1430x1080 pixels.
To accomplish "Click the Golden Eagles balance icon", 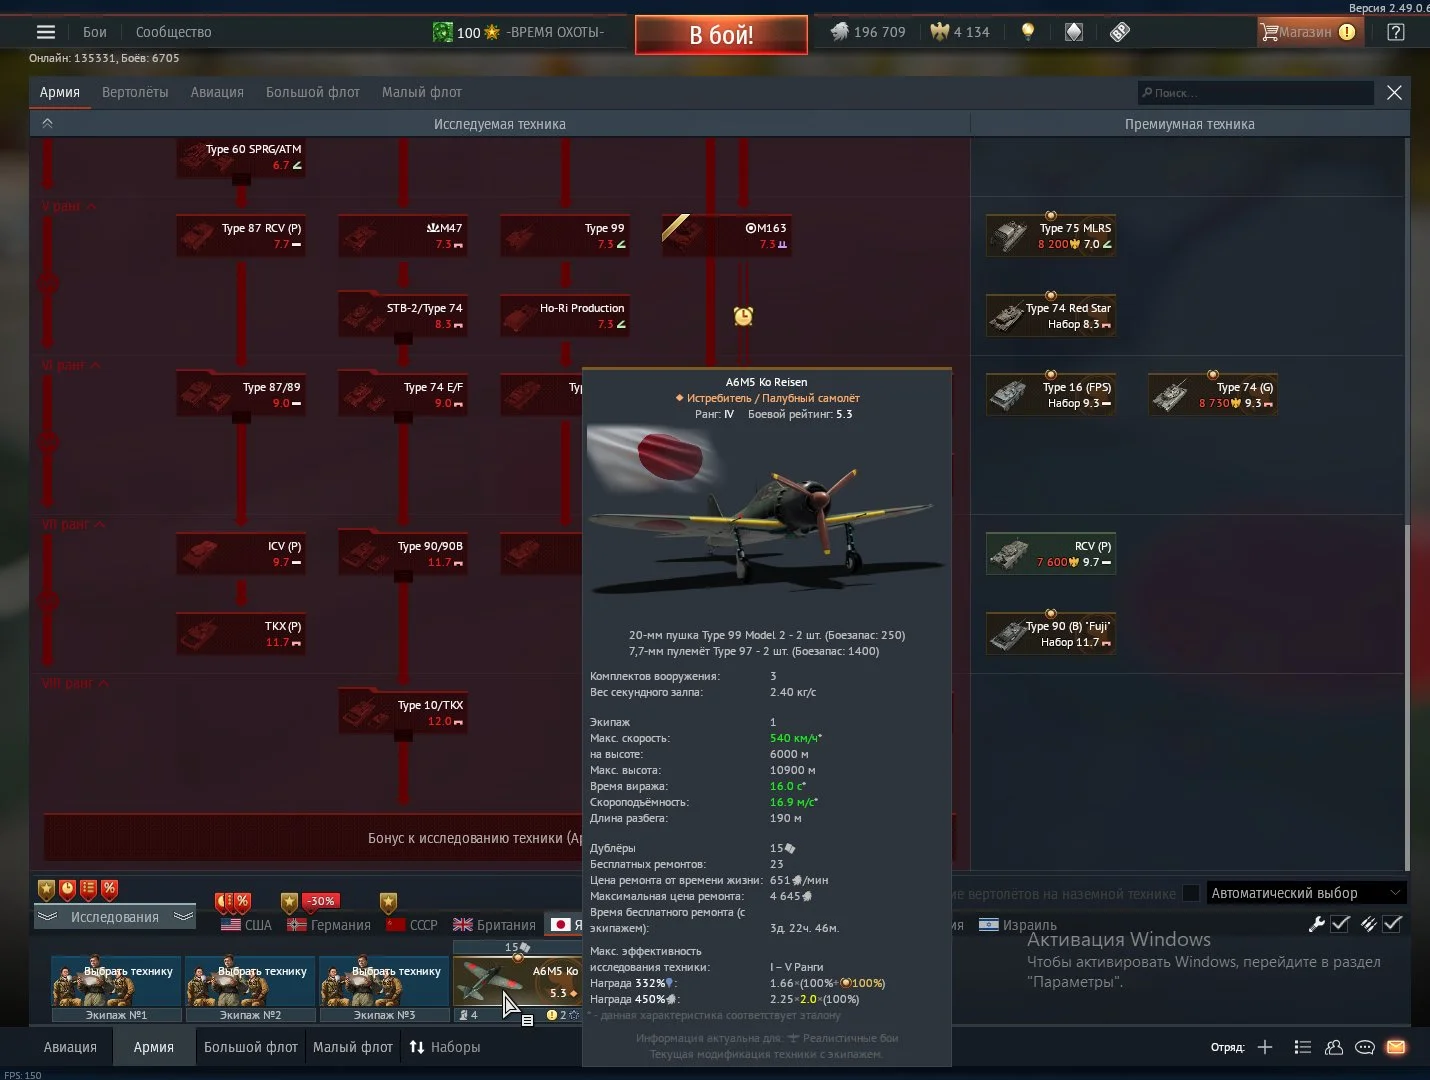I will [x=939, y=32].
